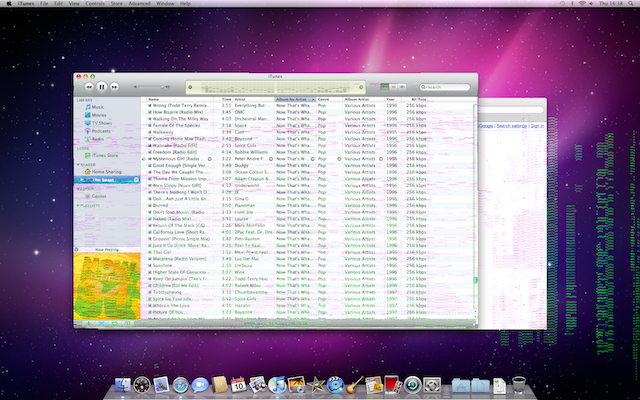Uncheck Female Of The Species
The width and height of the screenshot is (640, 400).
150,125
